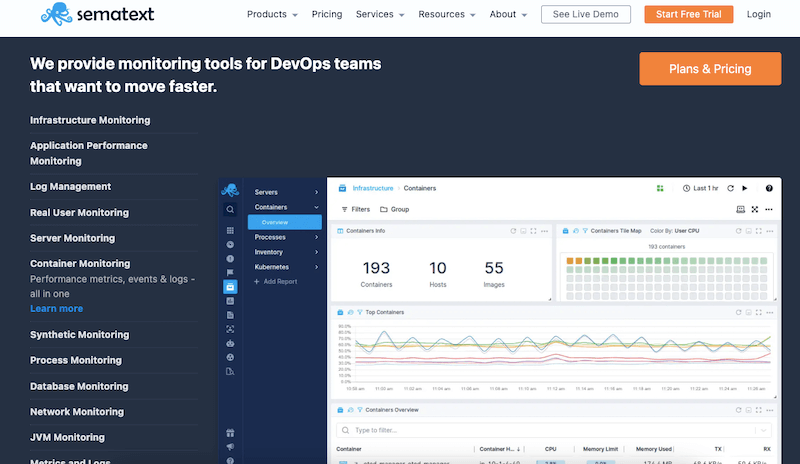Select Overview under Containers
The width and height of the screenshot is (800, 464).
[x=285, y=222]
